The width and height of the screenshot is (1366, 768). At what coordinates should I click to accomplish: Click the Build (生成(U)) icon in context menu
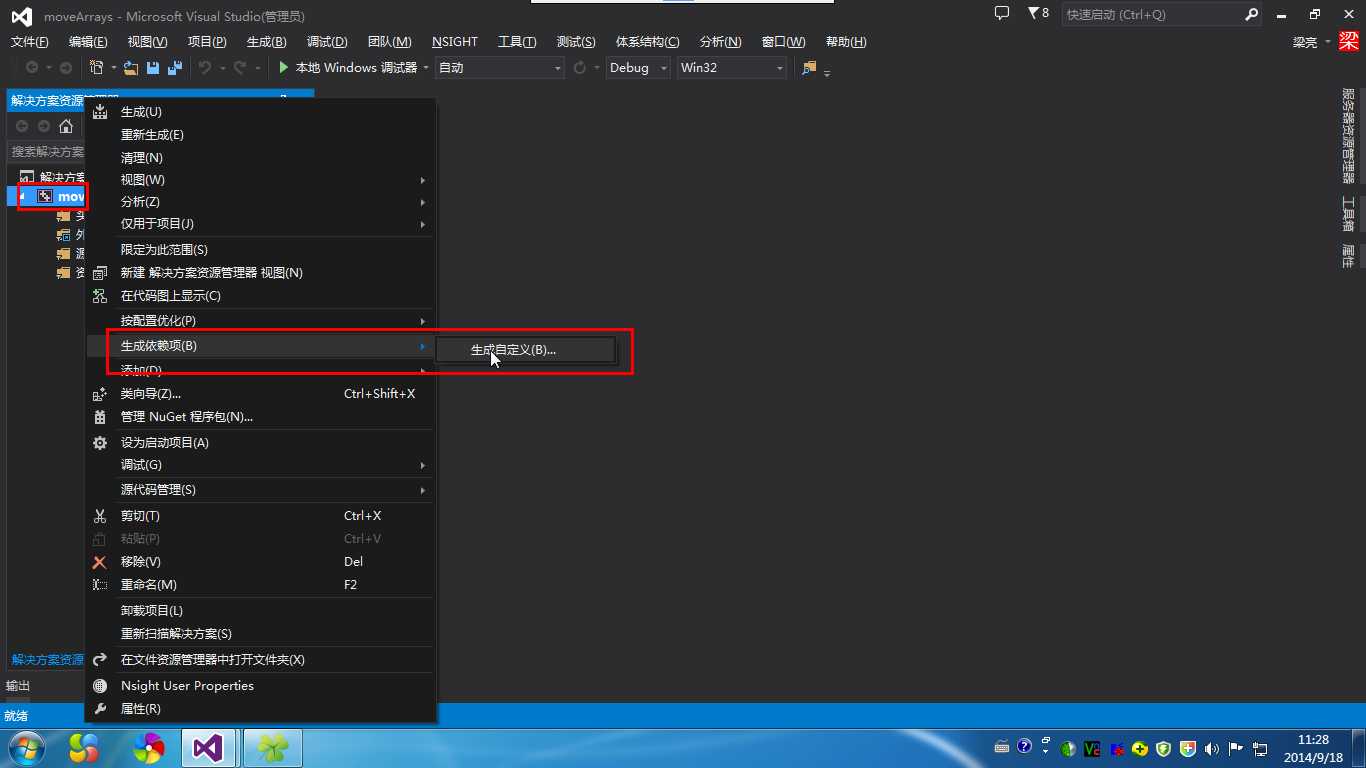pyautogui.click(x=99, y=112)
